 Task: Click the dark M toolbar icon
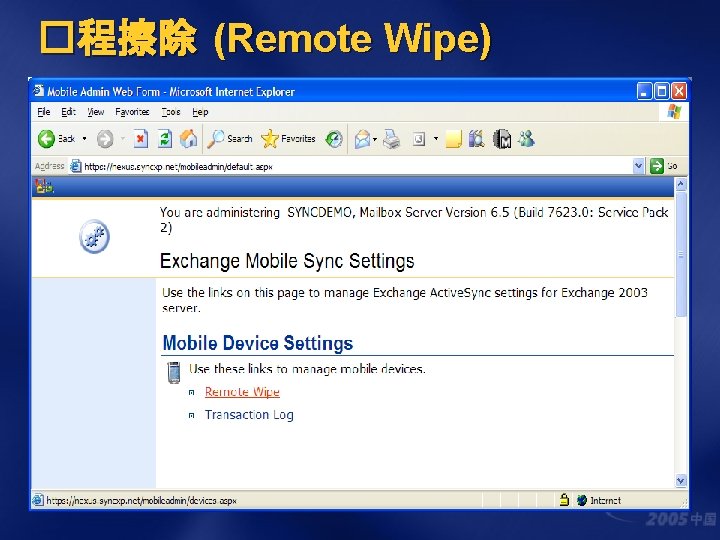pos(502,139)
